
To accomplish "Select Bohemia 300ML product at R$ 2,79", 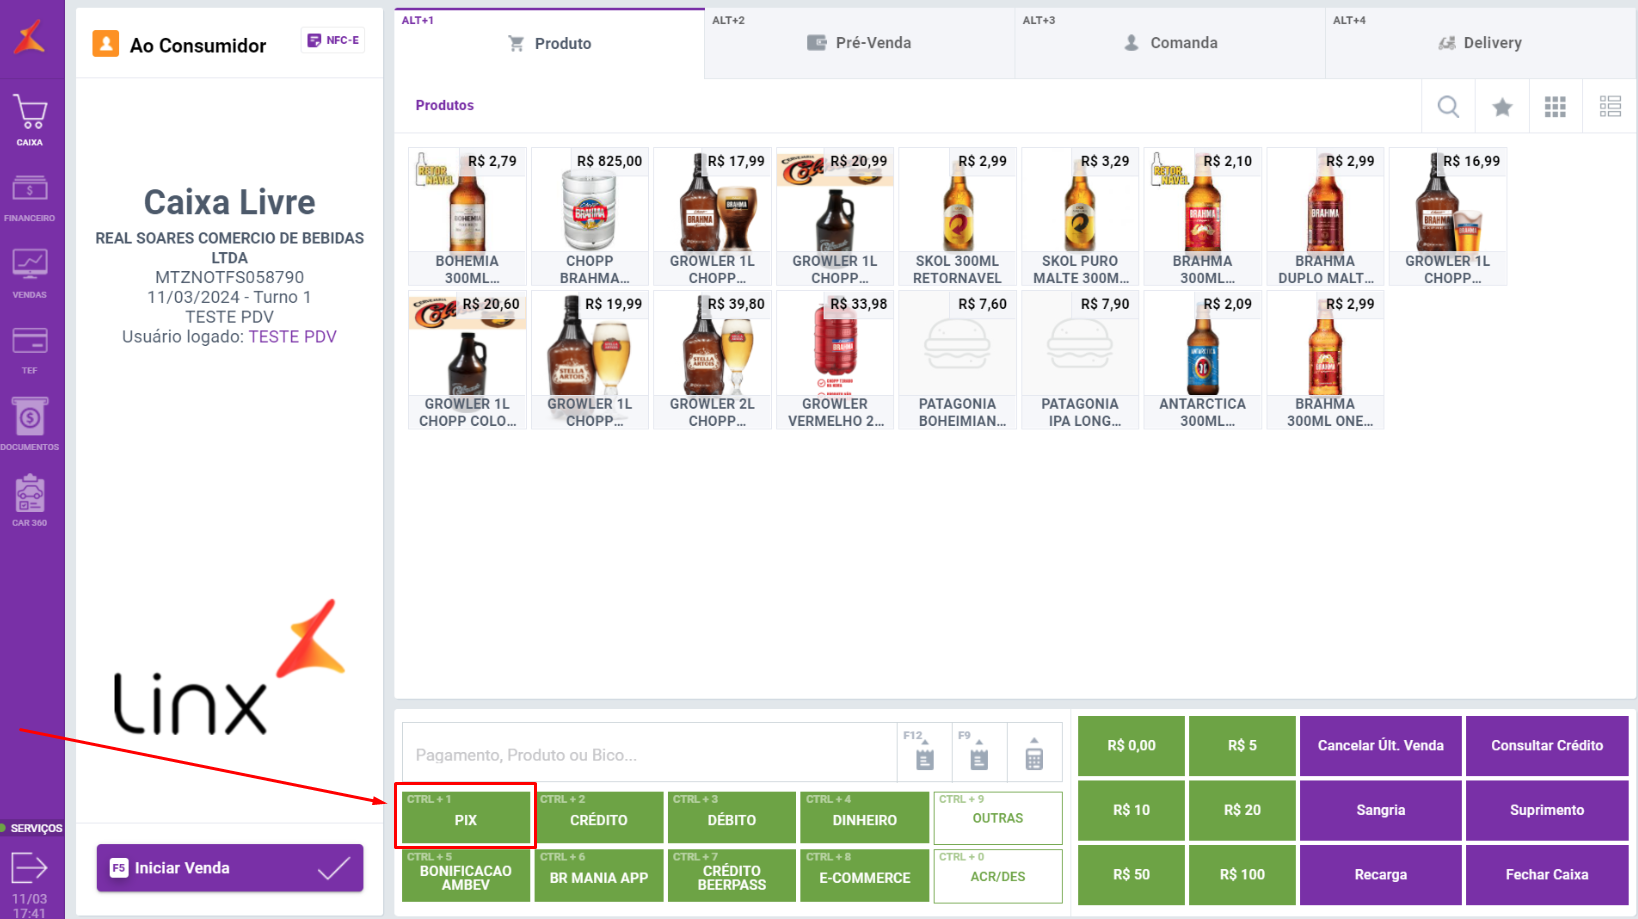I will tap(467, 217).
